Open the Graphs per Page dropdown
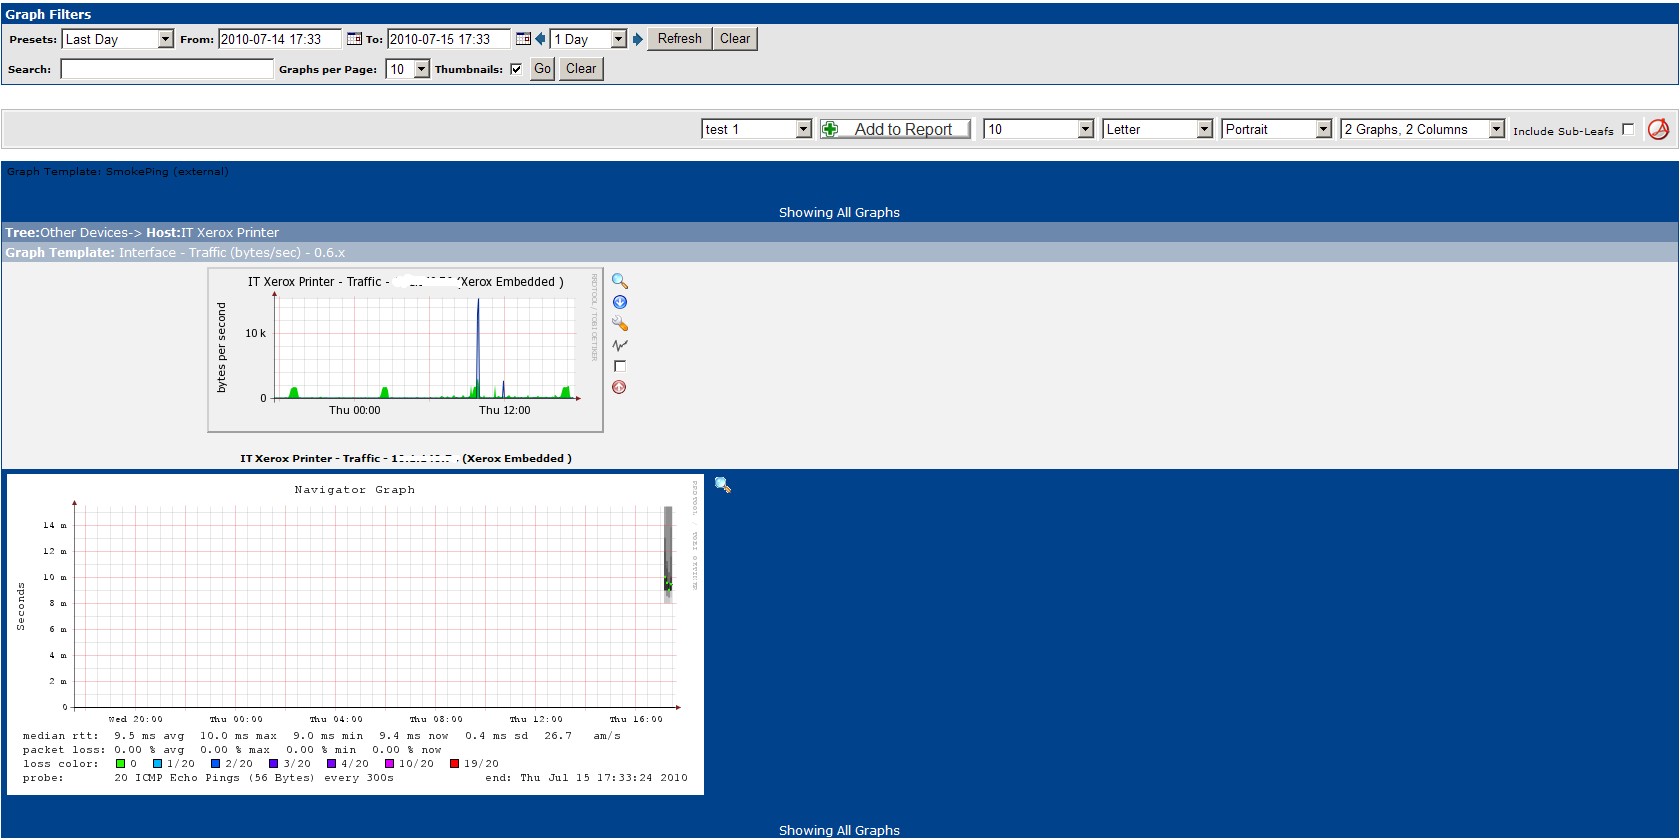Image resolution: width=1680 pixels, height=840 pixels. click(x=409, y=69)
